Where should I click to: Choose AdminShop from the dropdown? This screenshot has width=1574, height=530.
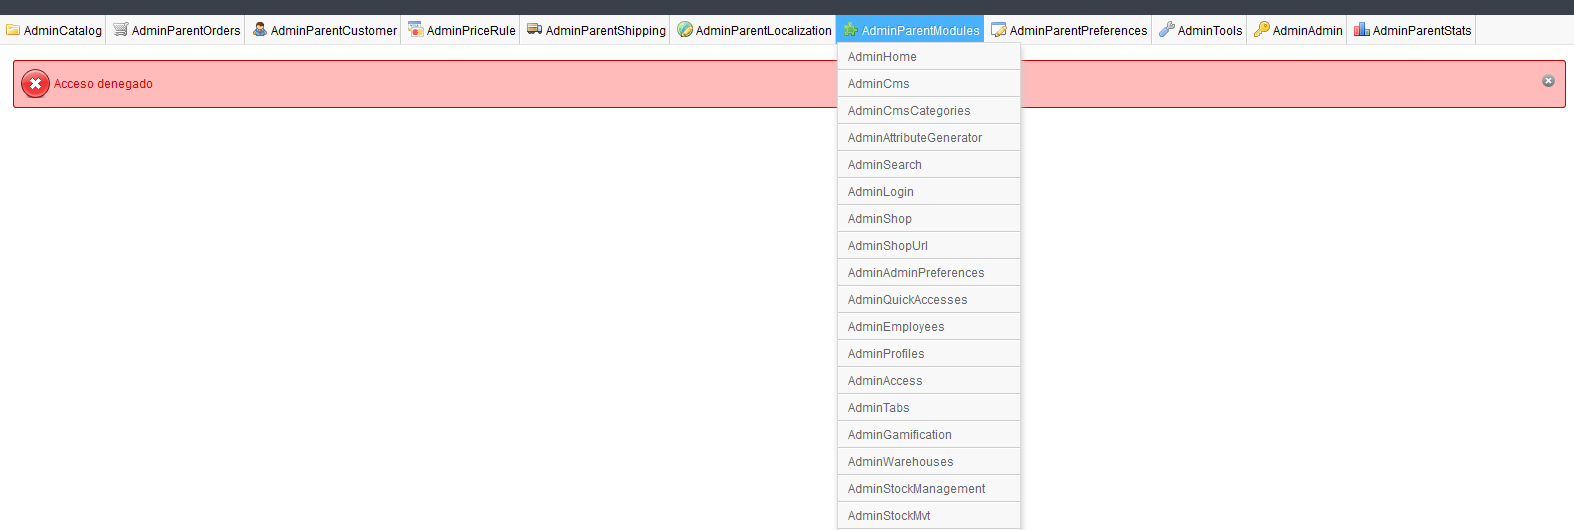929,219
